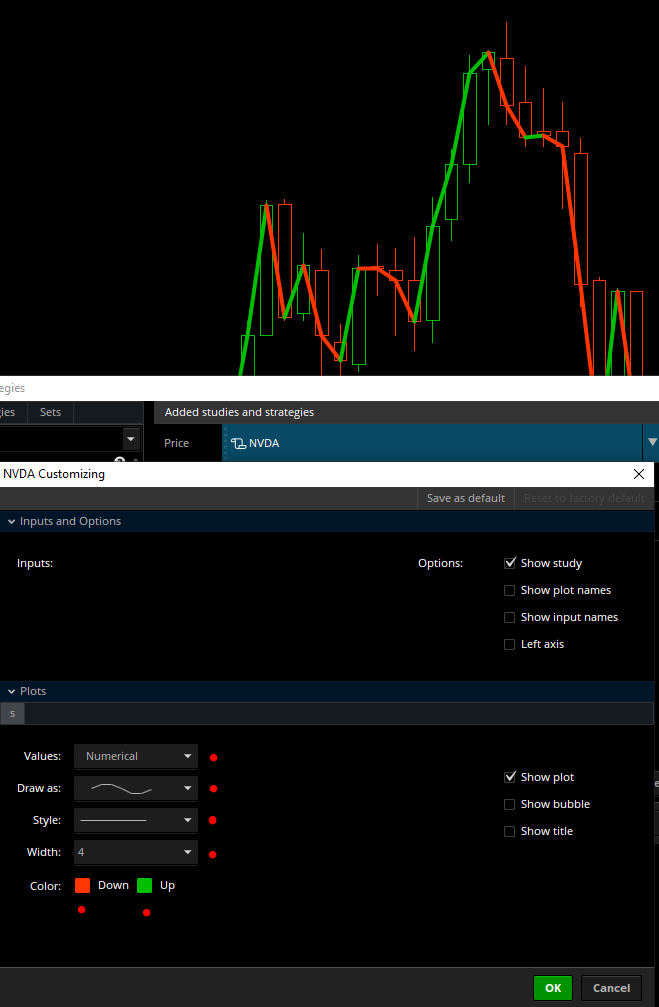Image resolution: width=659 pixels, height=1007 pixels.
Task: Expand the line Style dropdown
Action: coord(136,821)
